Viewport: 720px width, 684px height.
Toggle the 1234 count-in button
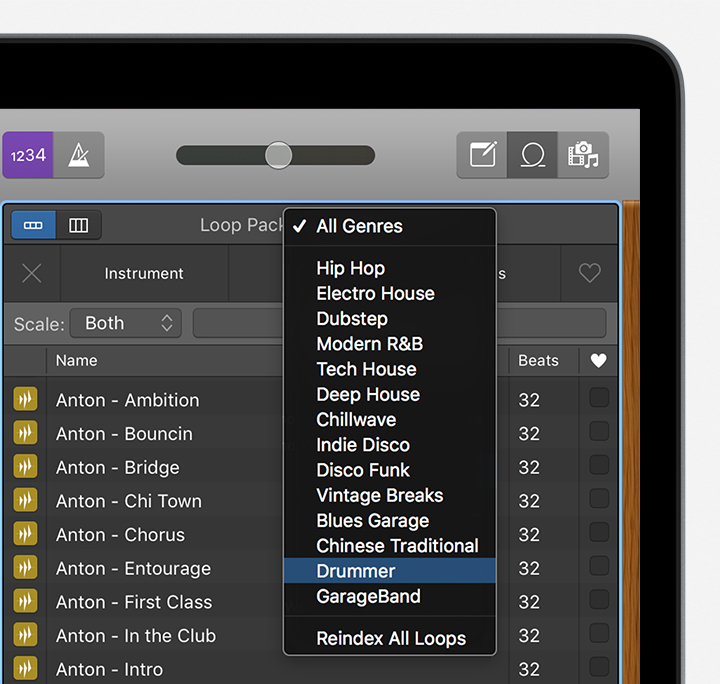pyautogui.click(x=28, y=155)
